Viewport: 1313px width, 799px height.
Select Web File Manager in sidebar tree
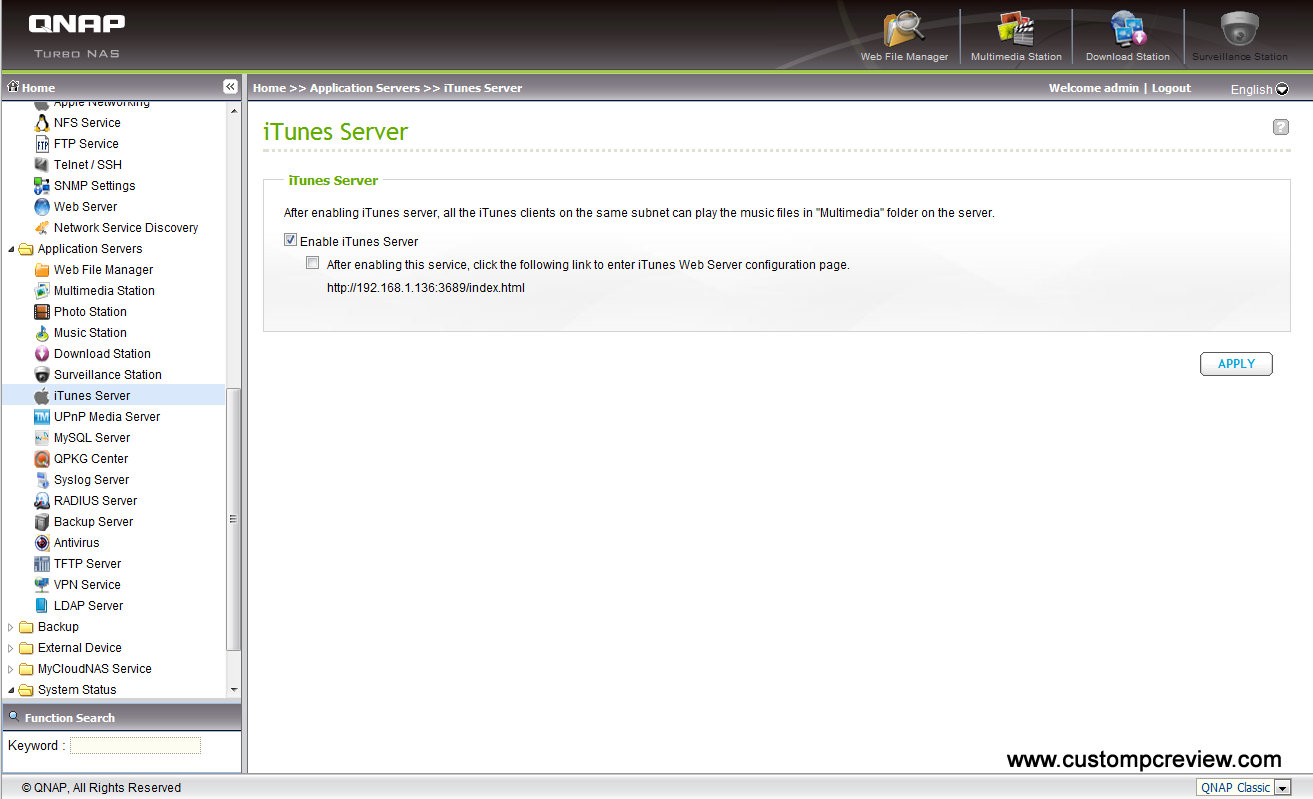coord(104,270)
